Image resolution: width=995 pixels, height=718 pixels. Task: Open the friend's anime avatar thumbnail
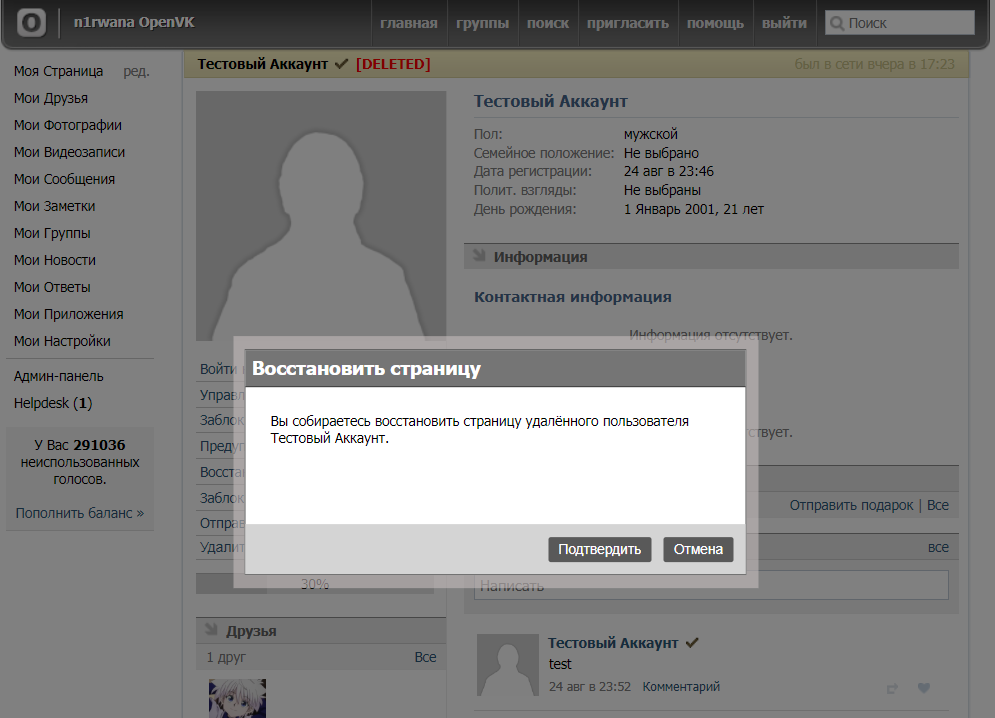click(x=237, y=698)
